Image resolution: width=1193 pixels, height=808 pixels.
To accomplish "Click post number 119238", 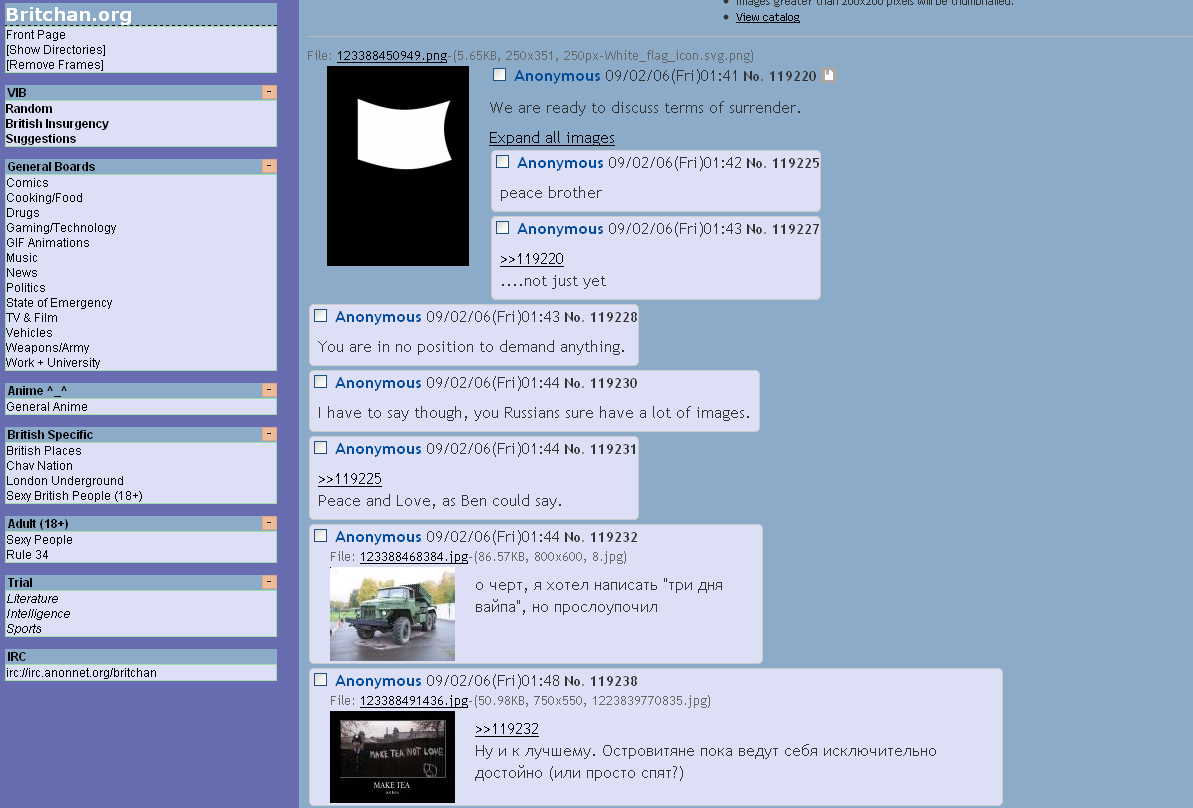I will click(x=614, y=681).
